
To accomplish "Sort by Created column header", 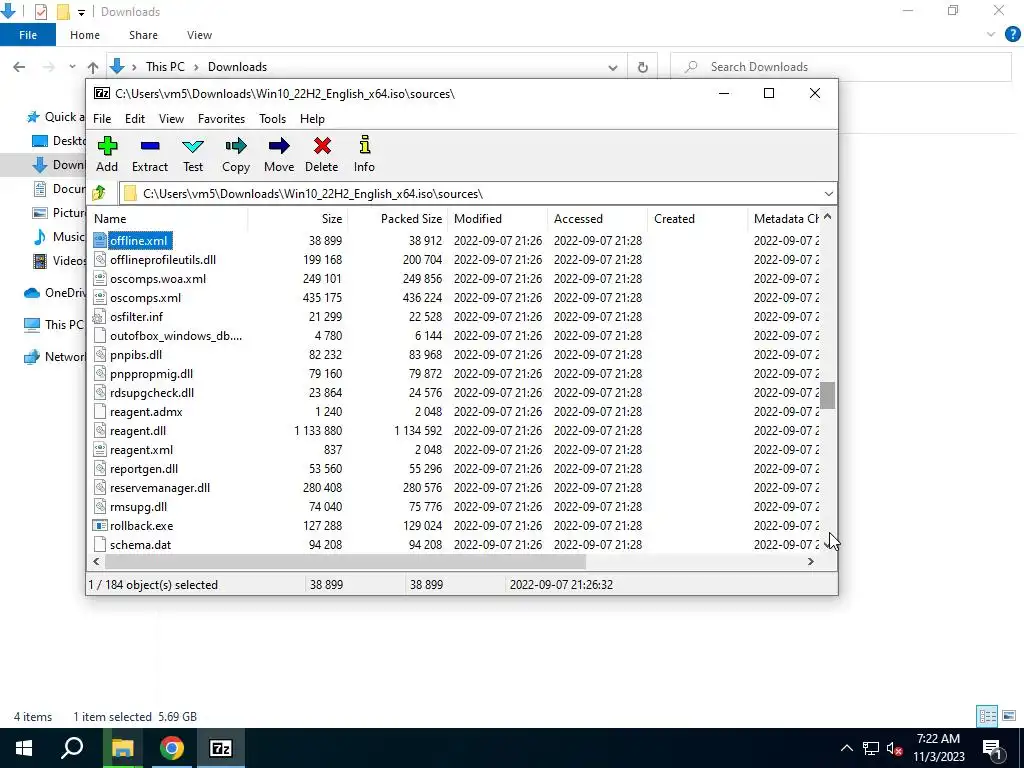I will [x=697, y=219].
